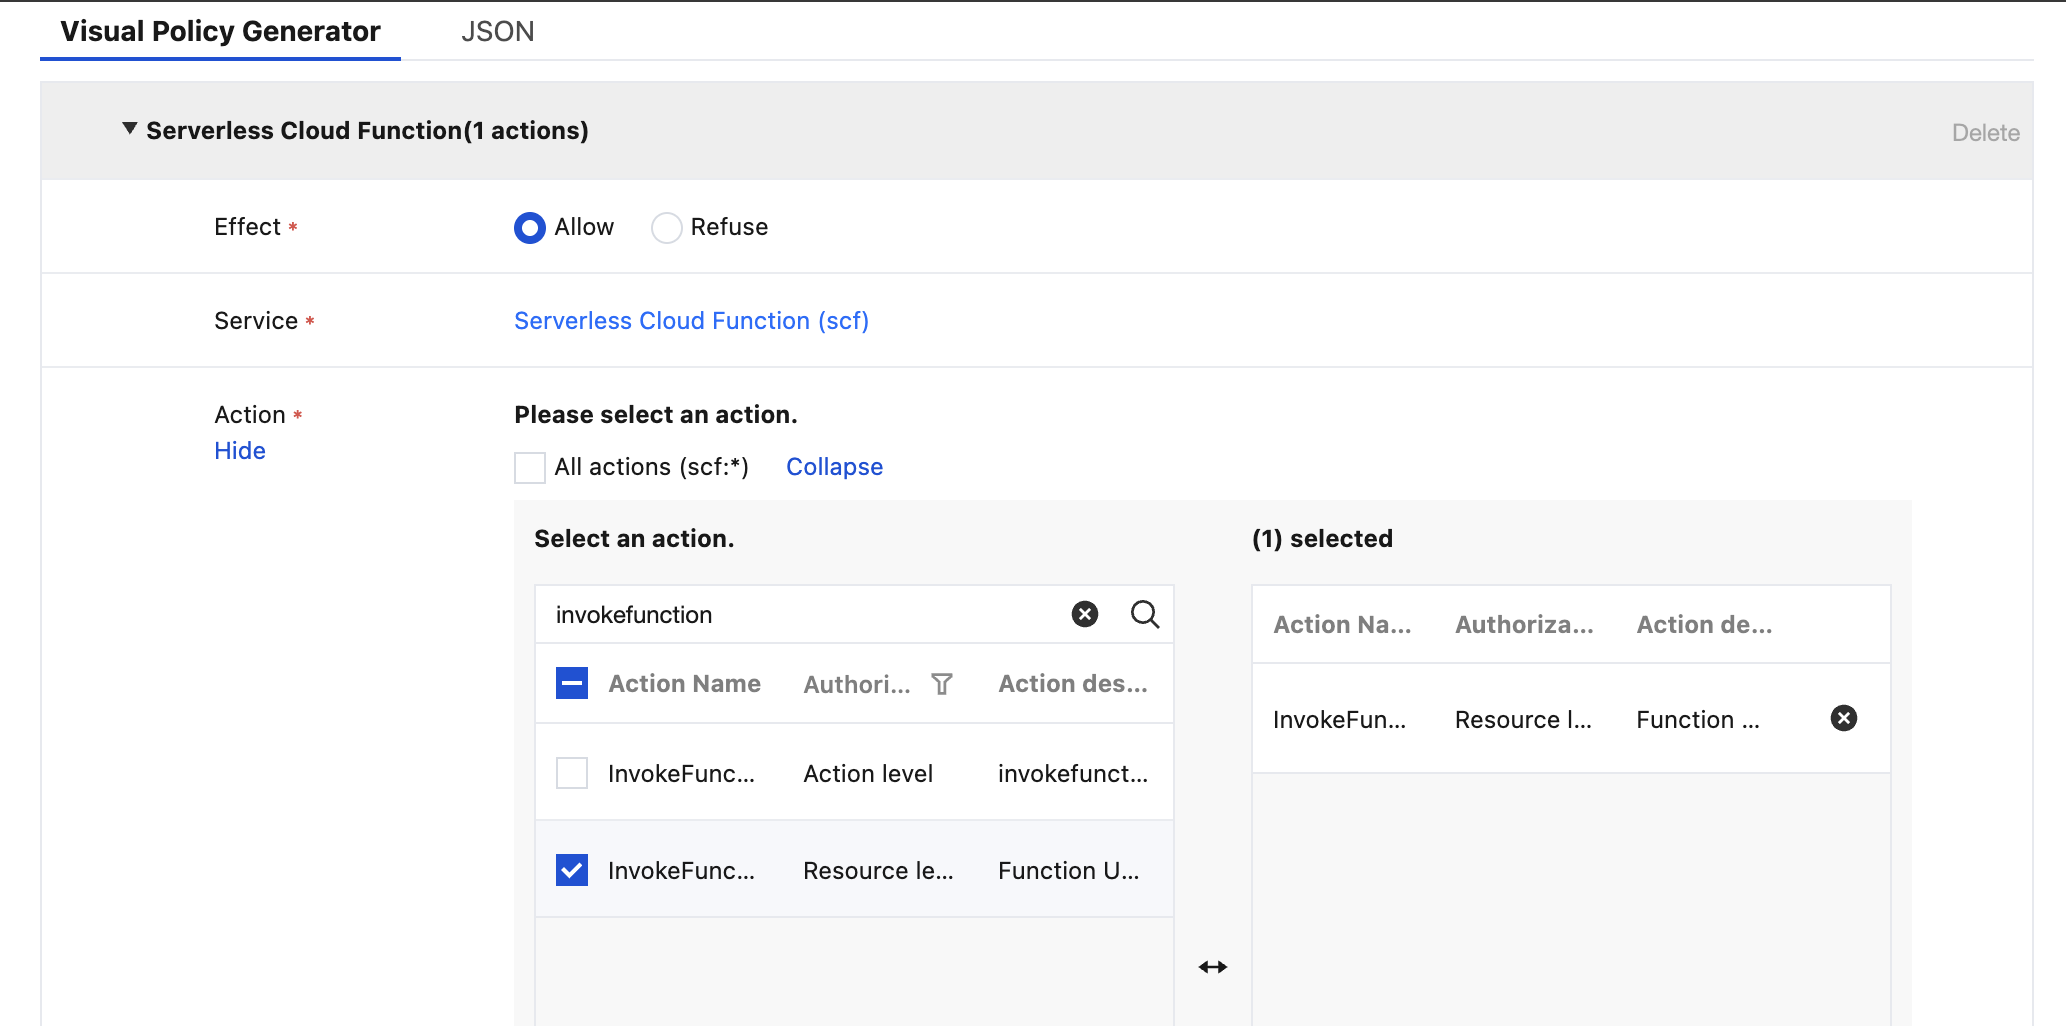Screen dimensions: 2066x1026
Task: Collapse the Serverless Cloud Function section triangle
Action: pyautogui.click(x=129, y=130)
